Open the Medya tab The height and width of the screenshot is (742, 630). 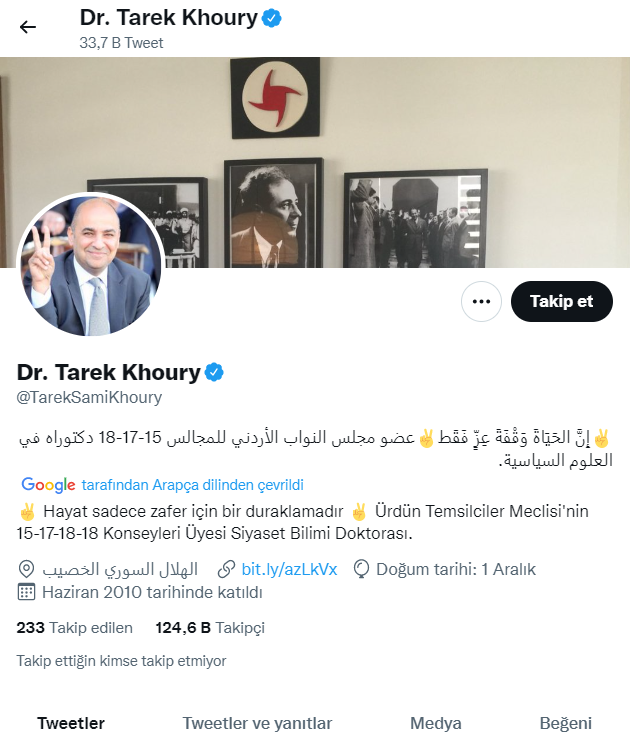pos(435,723)
